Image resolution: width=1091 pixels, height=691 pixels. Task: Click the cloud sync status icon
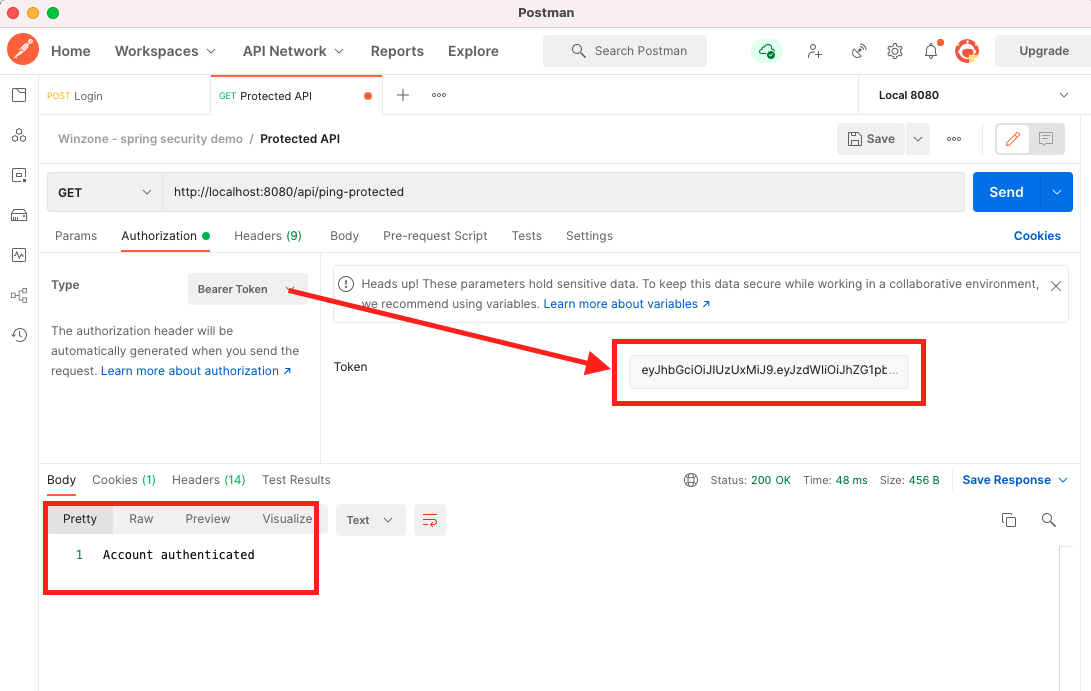767,51
